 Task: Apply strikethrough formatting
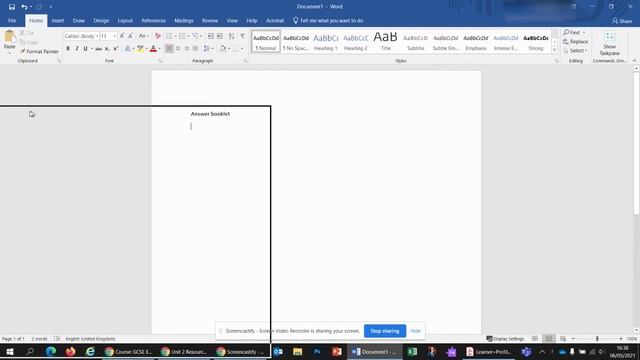[x=98, y=49]
